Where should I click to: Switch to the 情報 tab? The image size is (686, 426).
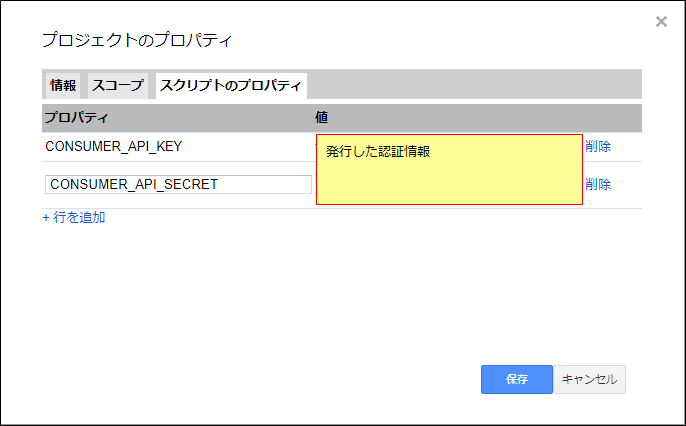coord(63,86)
